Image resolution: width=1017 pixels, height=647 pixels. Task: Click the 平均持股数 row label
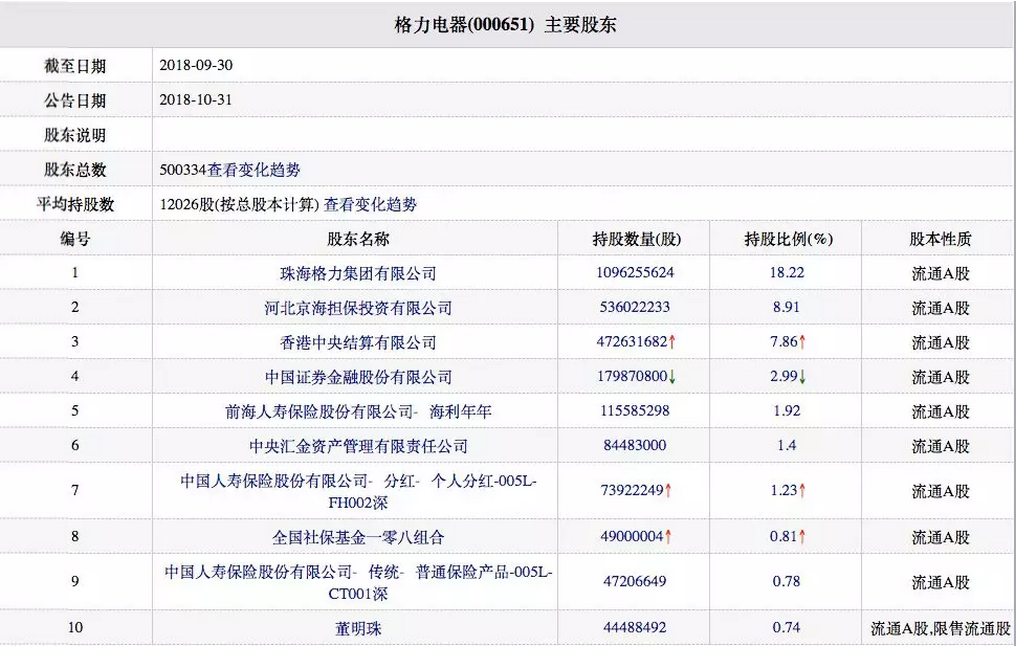(75, 205)
